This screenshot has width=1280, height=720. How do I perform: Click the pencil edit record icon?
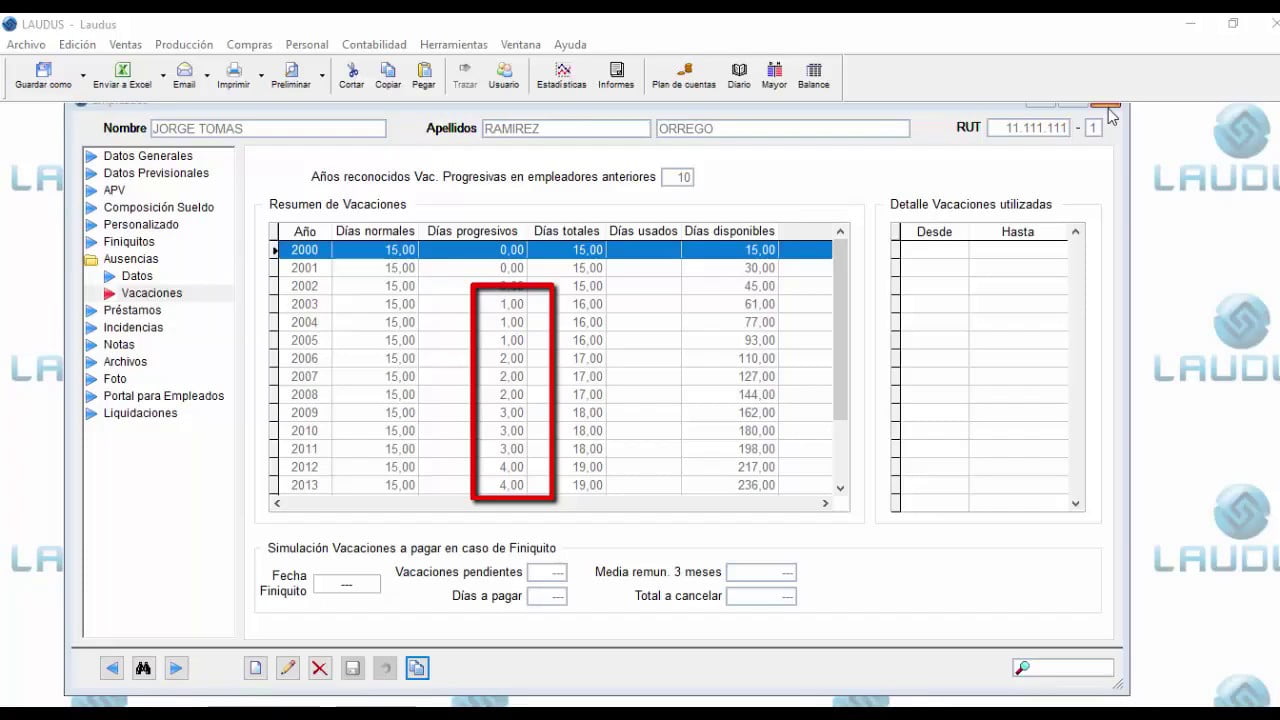[288, 668]
